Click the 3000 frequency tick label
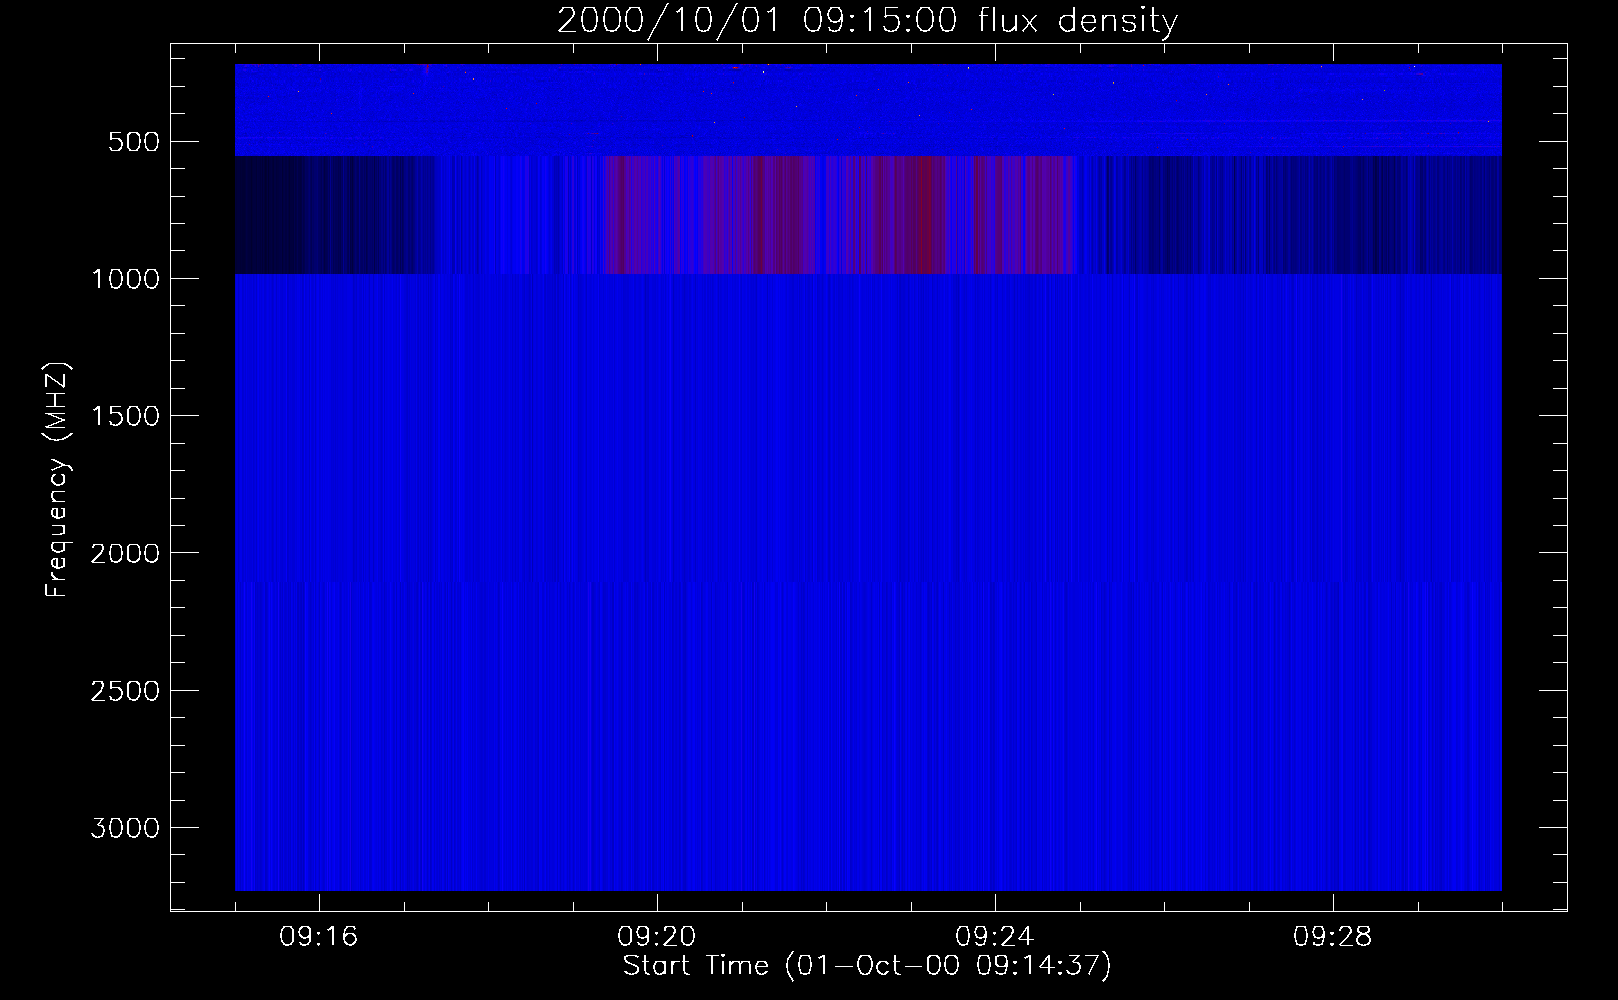This screenshot has height=1000, width=1618. (x=125, y=828)
